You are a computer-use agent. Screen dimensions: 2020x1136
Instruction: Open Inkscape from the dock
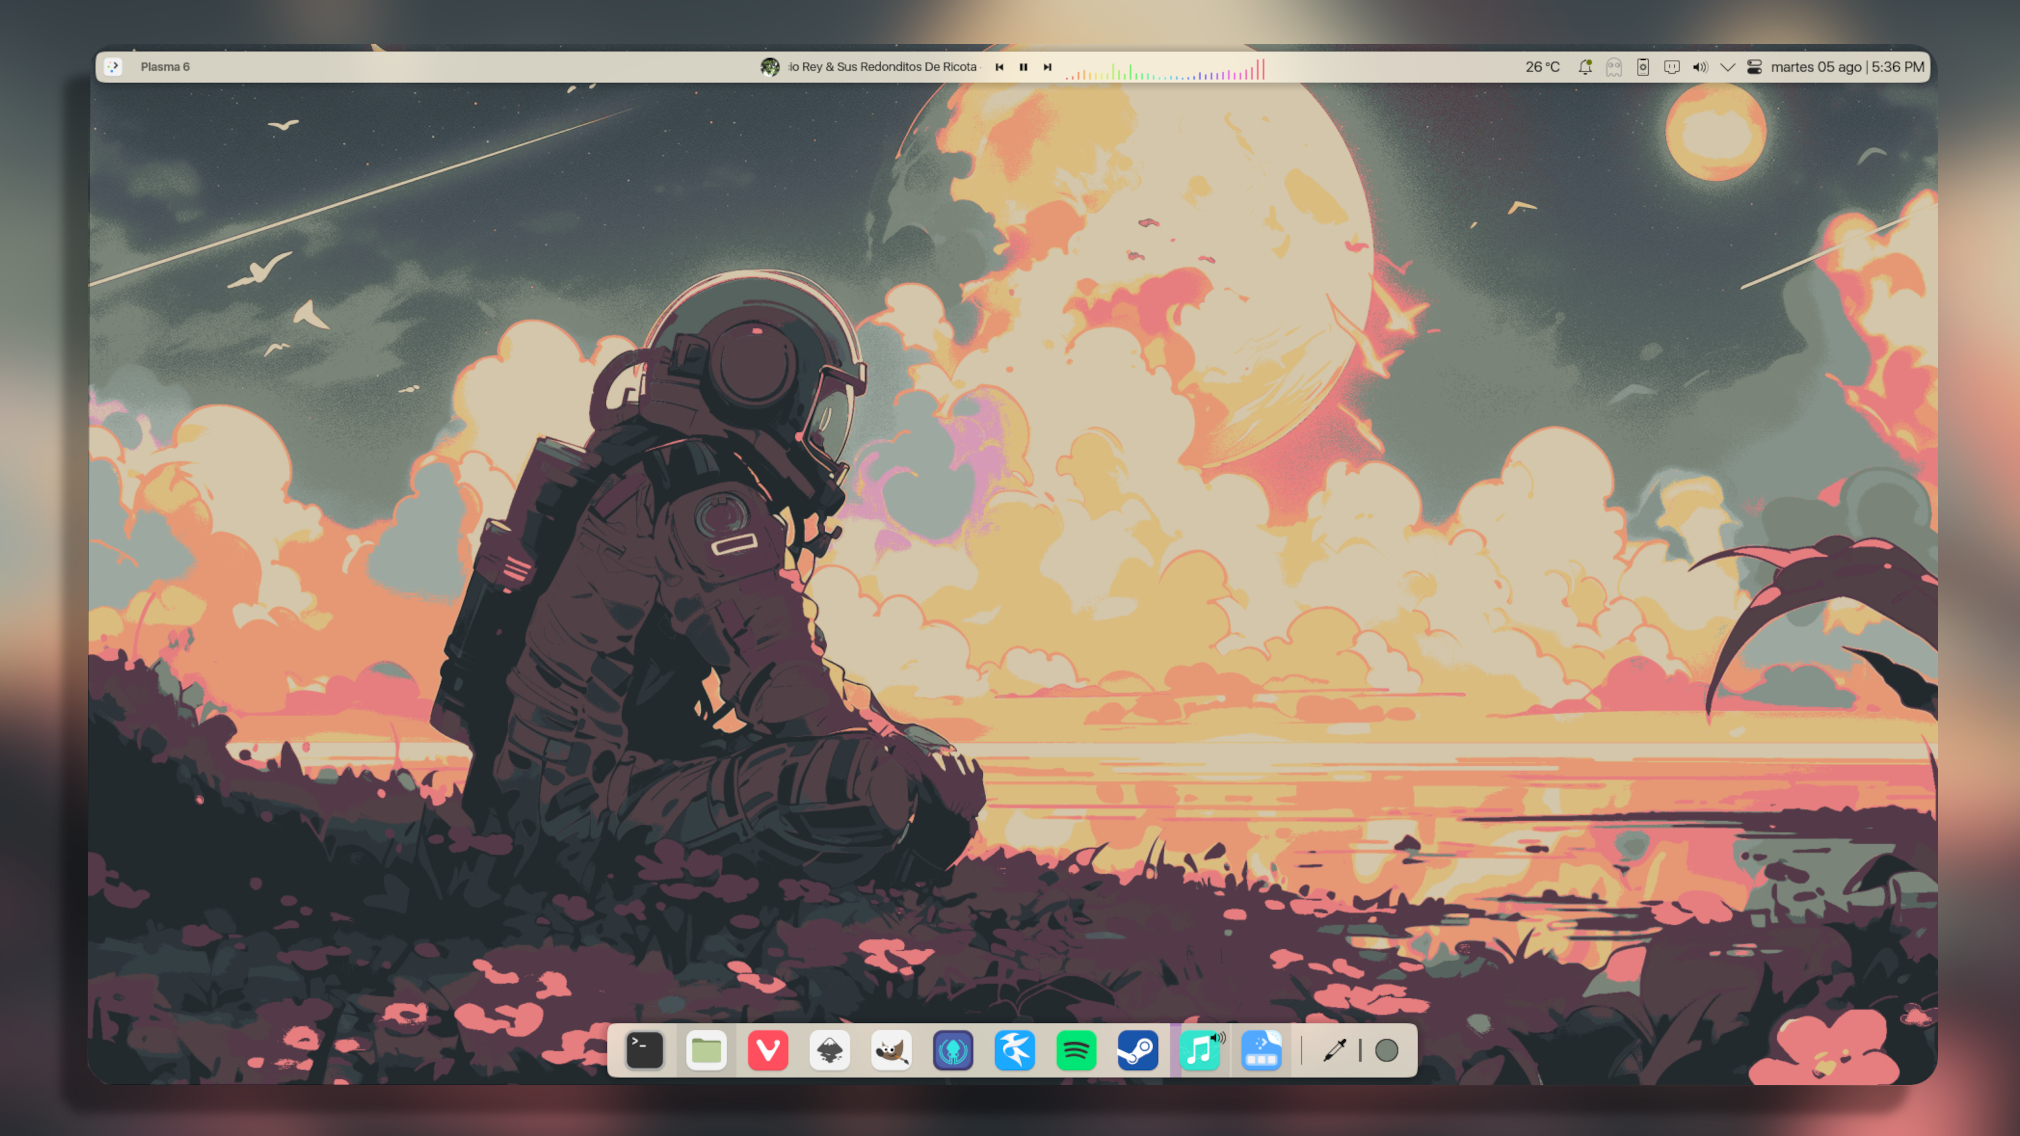pos(830,1050)
